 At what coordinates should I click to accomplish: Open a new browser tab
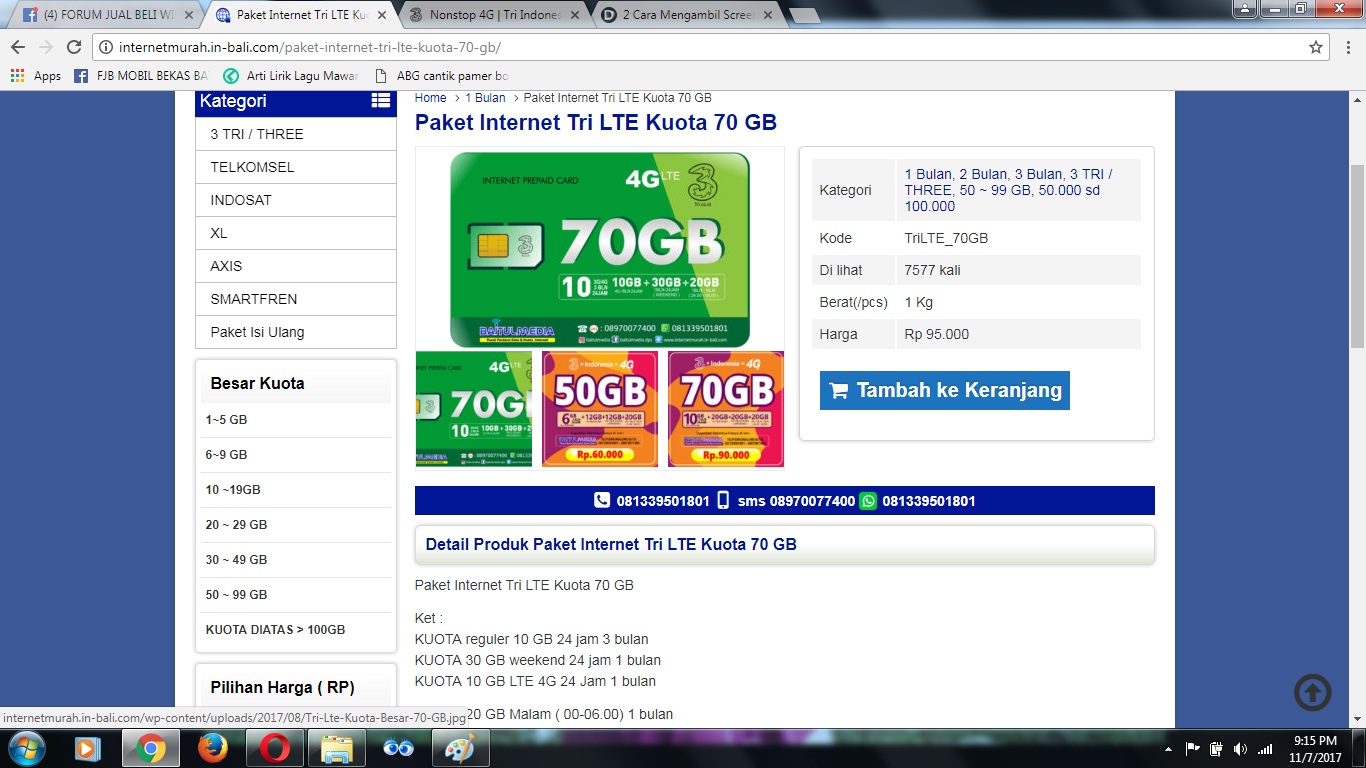tap(804, 15)
